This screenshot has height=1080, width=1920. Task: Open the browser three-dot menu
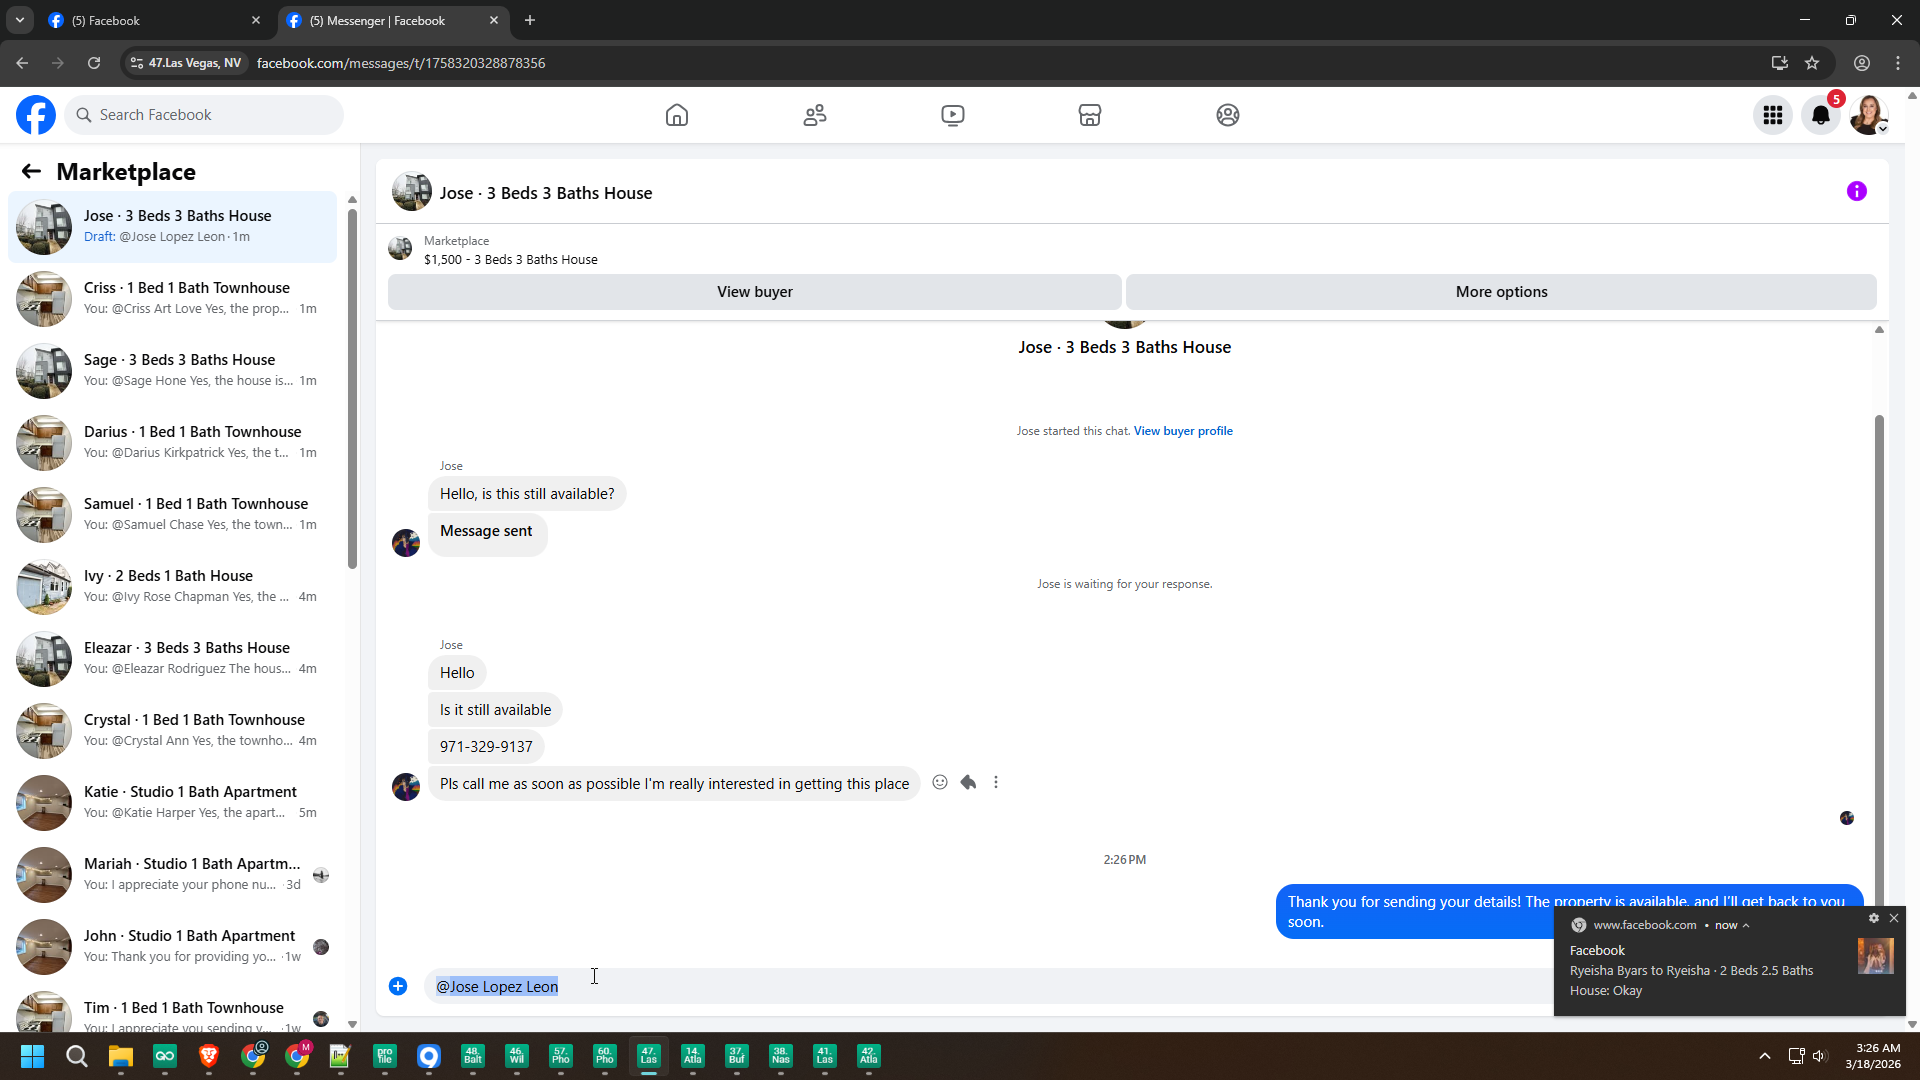pos(1898,63)
